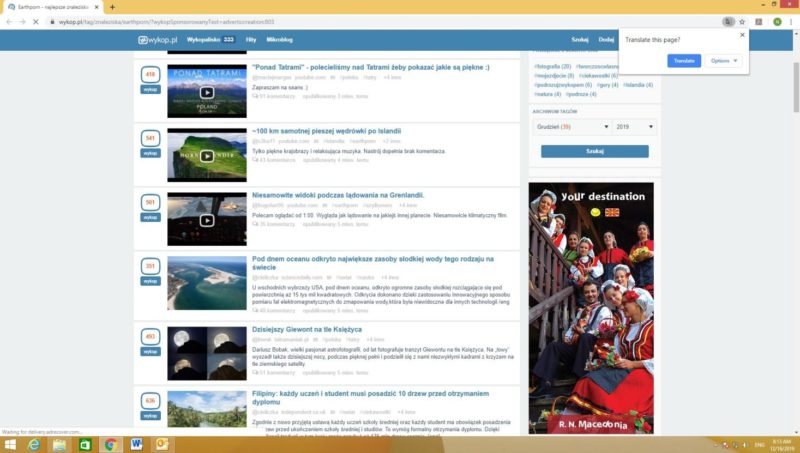Image resolution: width=800 pixels, height=453 pixels.
Task: Click the wykop.pl logo
Action: click(158, 40)
